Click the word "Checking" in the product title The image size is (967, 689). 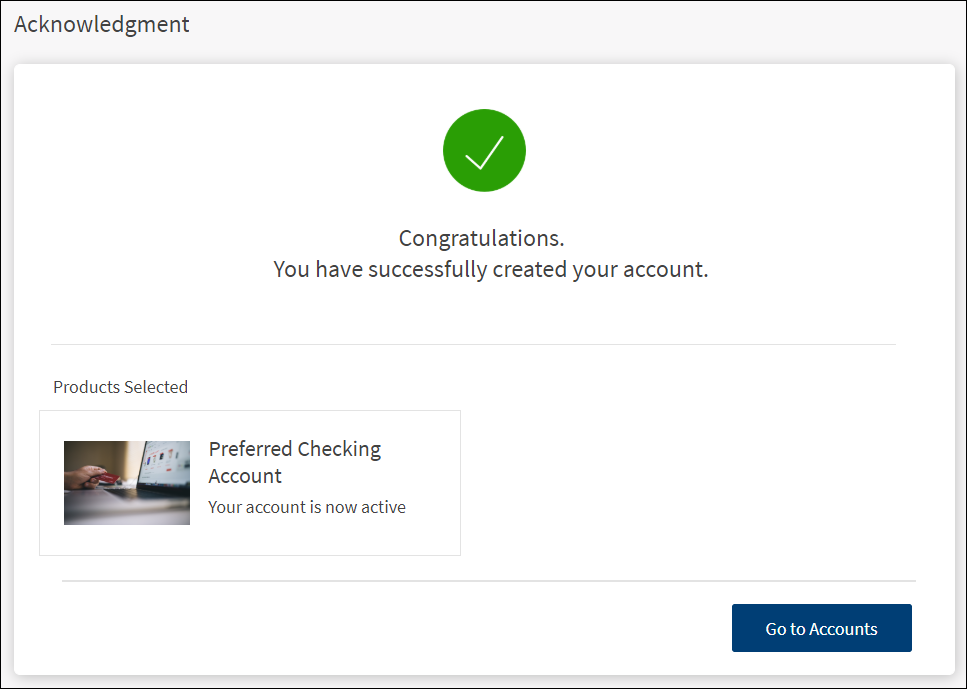[x=339, y=449]
